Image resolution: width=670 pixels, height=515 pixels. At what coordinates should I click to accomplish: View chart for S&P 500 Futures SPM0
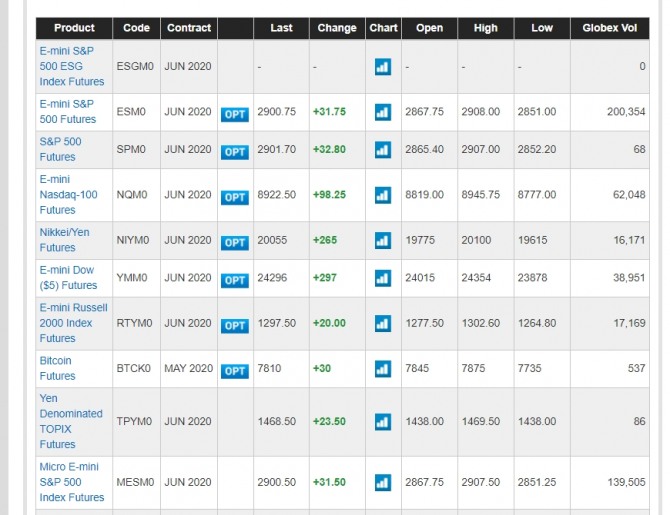point(382,150)
